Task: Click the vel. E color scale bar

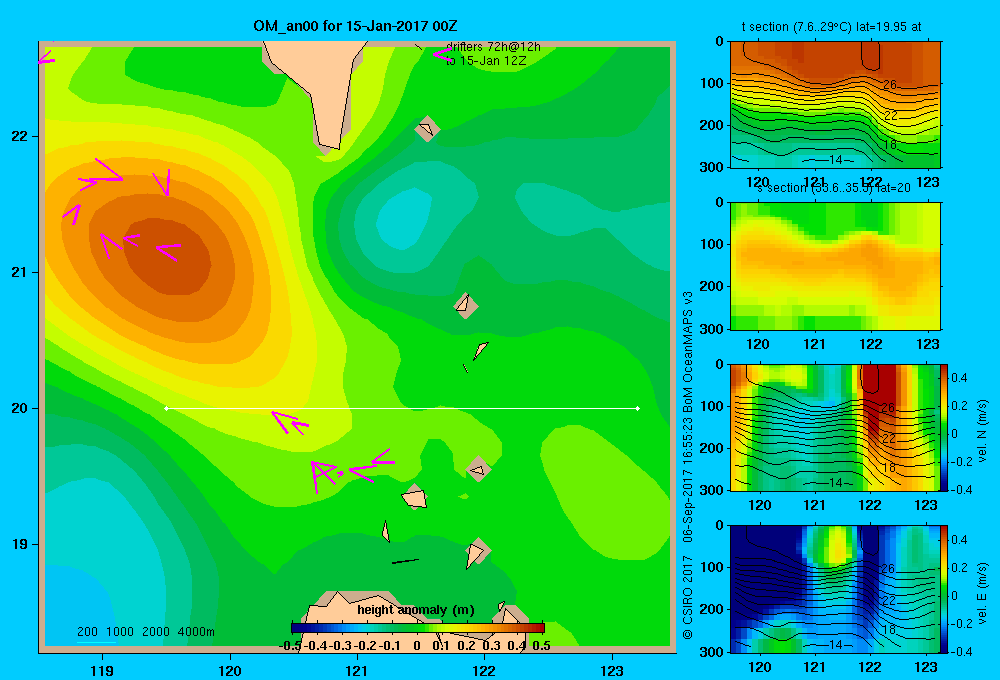Action: [944, 588]
